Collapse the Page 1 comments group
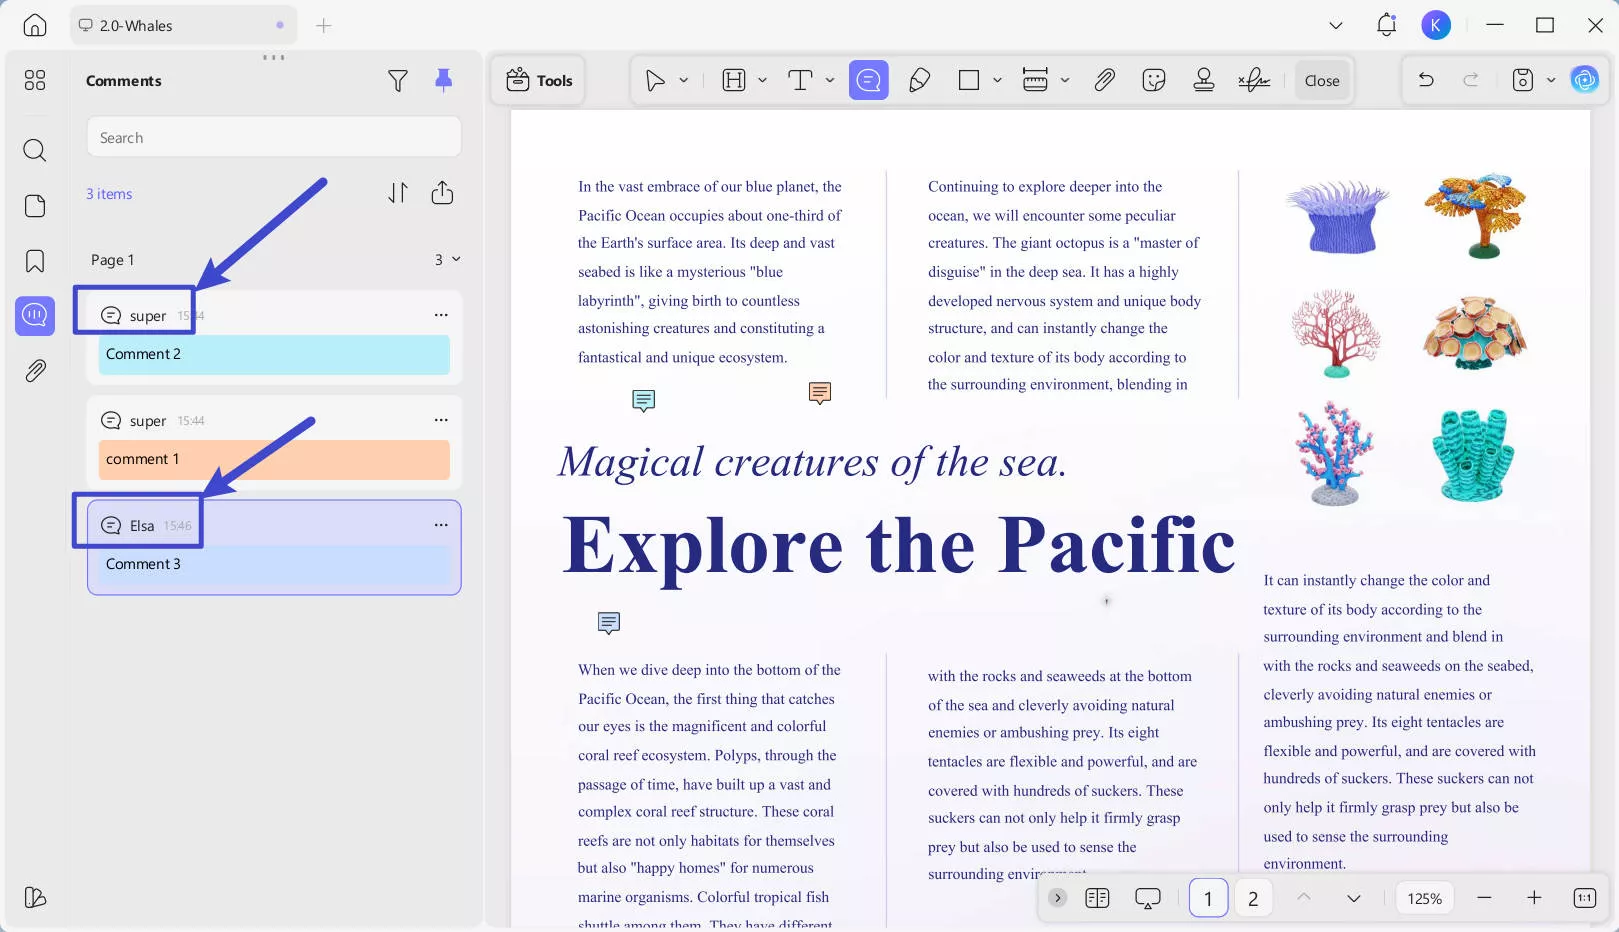Image resolution: width=1619 pixels, height=932 pixels. pyautogui.click(x=456, y=259)
